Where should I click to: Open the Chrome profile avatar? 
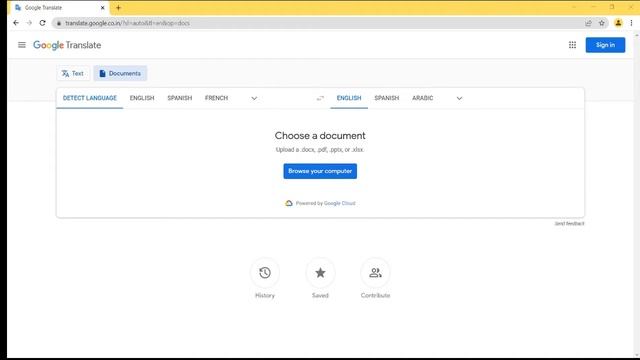618,23
